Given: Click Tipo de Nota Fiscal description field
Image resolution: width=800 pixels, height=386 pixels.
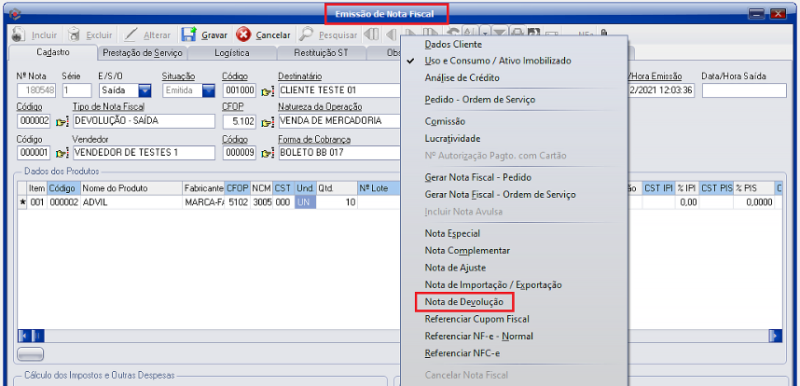Looking at the screenshot, I should pos(144,121).
